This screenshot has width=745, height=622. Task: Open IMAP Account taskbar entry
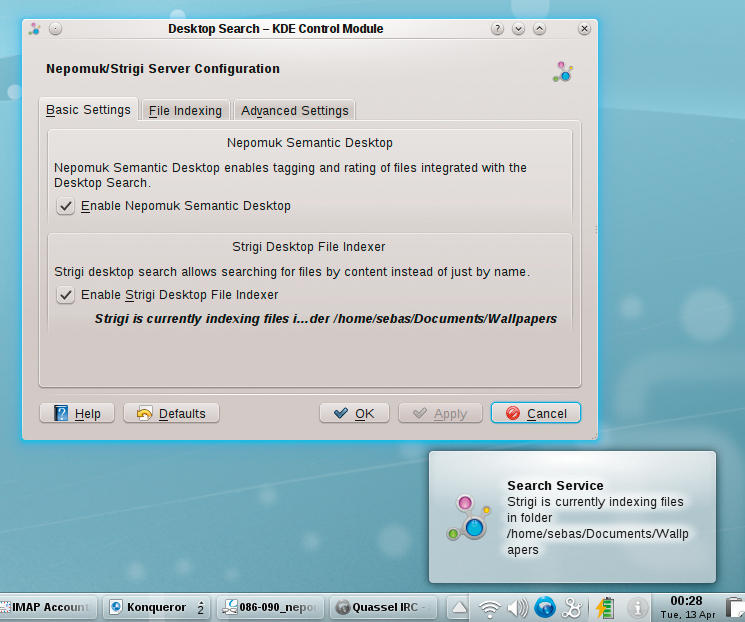(48, 607)
